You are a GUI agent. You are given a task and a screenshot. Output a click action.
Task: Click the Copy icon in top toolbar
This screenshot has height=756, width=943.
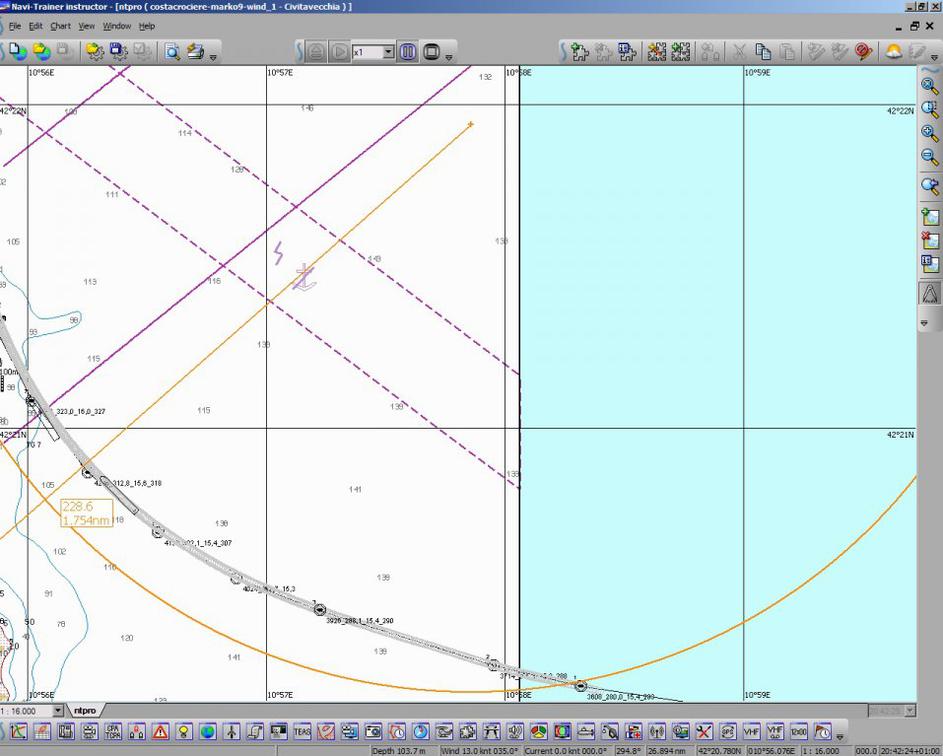(763, 51)
